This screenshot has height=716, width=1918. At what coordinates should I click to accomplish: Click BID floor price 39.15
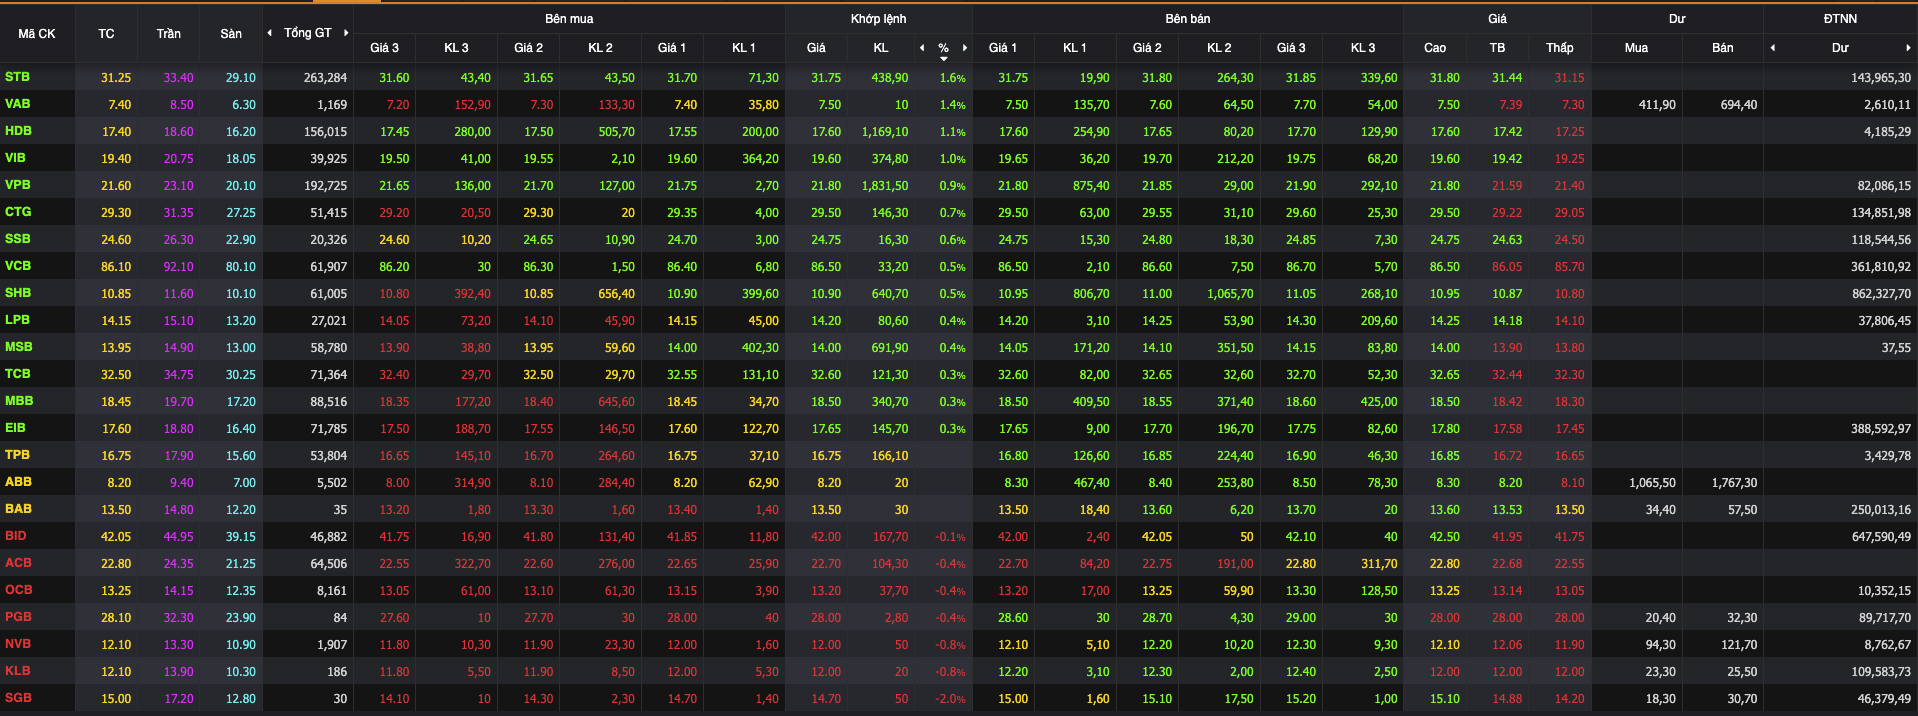pos(241,537)
